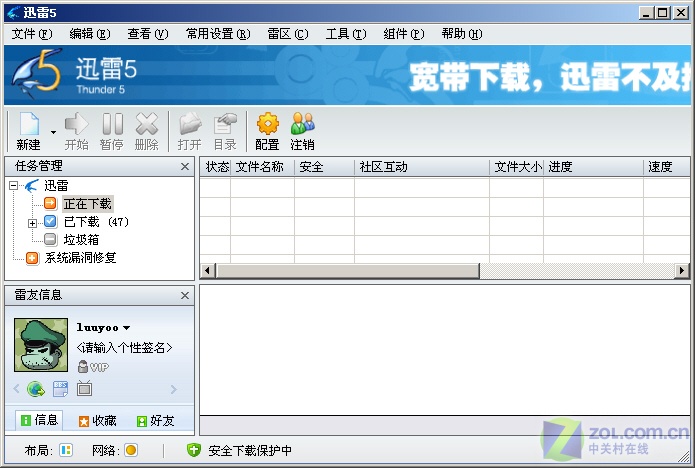Open the 编辑(E) menu
The image size is (695, 468).
[90, 34]
